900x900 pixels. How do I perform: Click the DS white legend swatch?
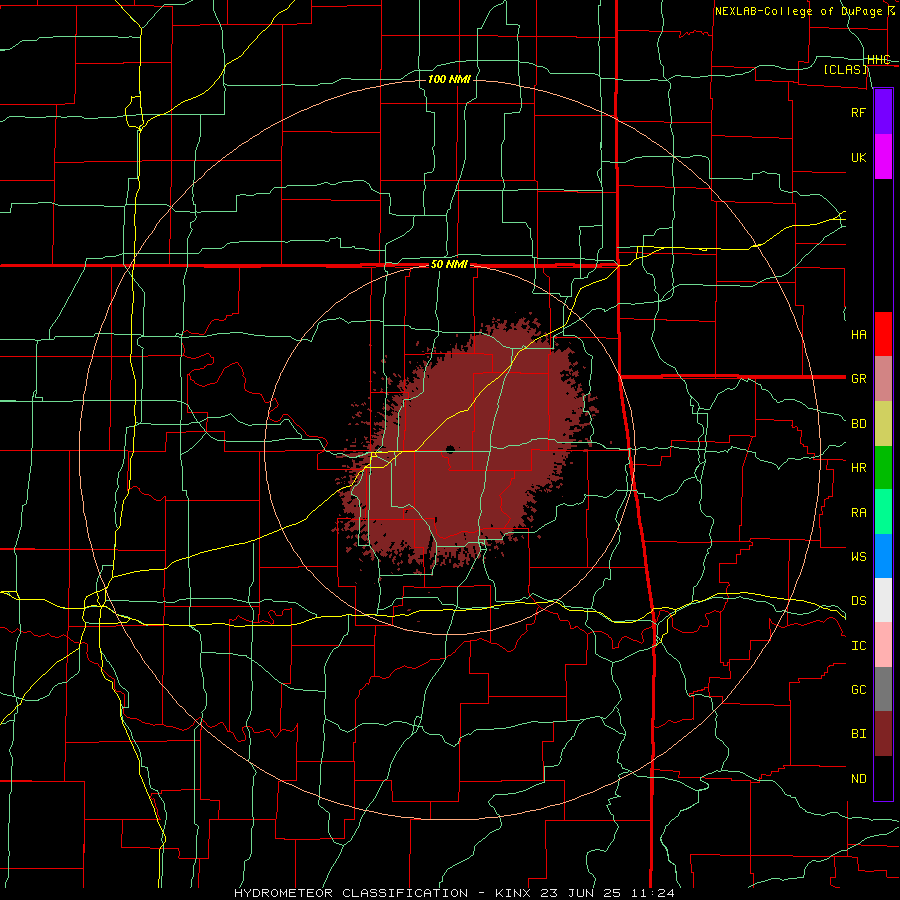883,600
